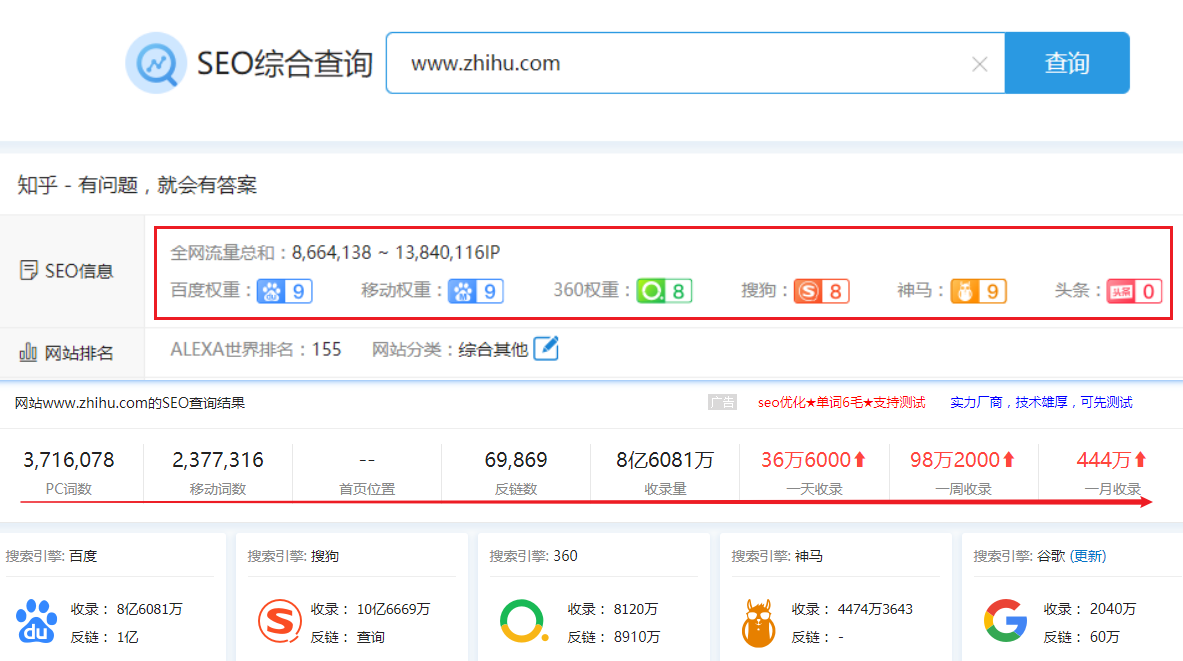Click Google 反链 60万 value
Screen dimensions: 1183x661
point(1105,637)
